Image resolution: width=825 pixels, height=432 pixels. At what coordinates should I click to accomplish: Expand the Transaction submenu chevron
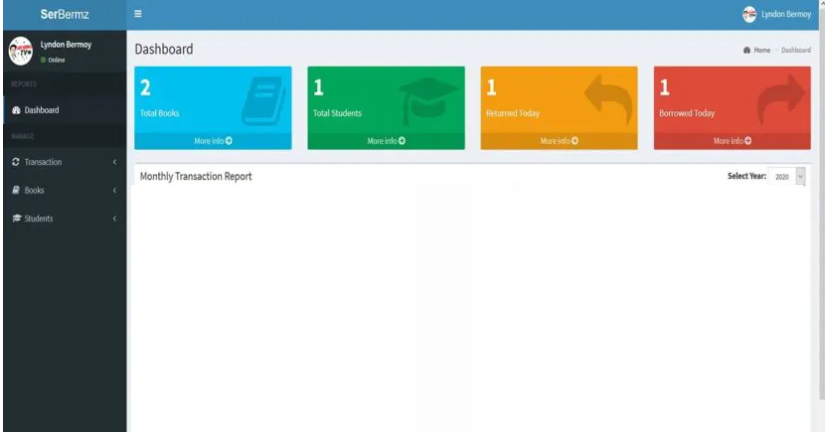point(115,162)
